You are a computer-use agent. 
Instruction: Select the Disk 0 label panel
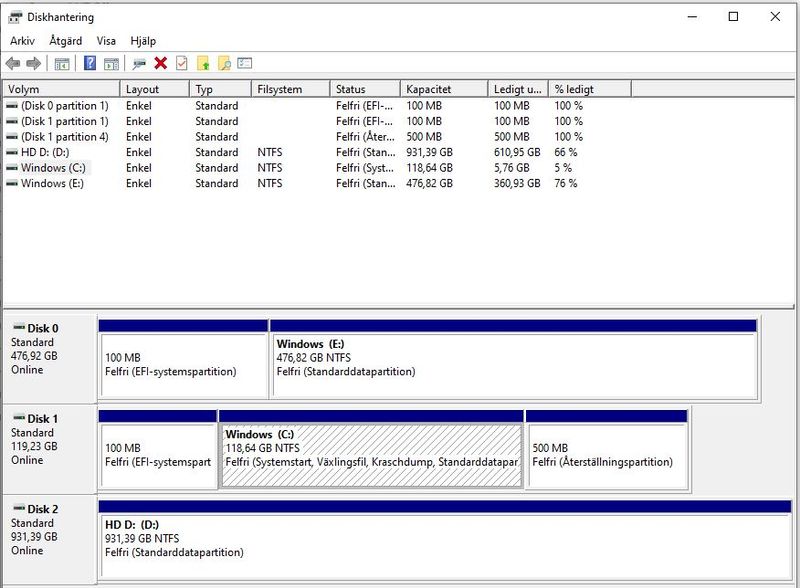(50, 359)
